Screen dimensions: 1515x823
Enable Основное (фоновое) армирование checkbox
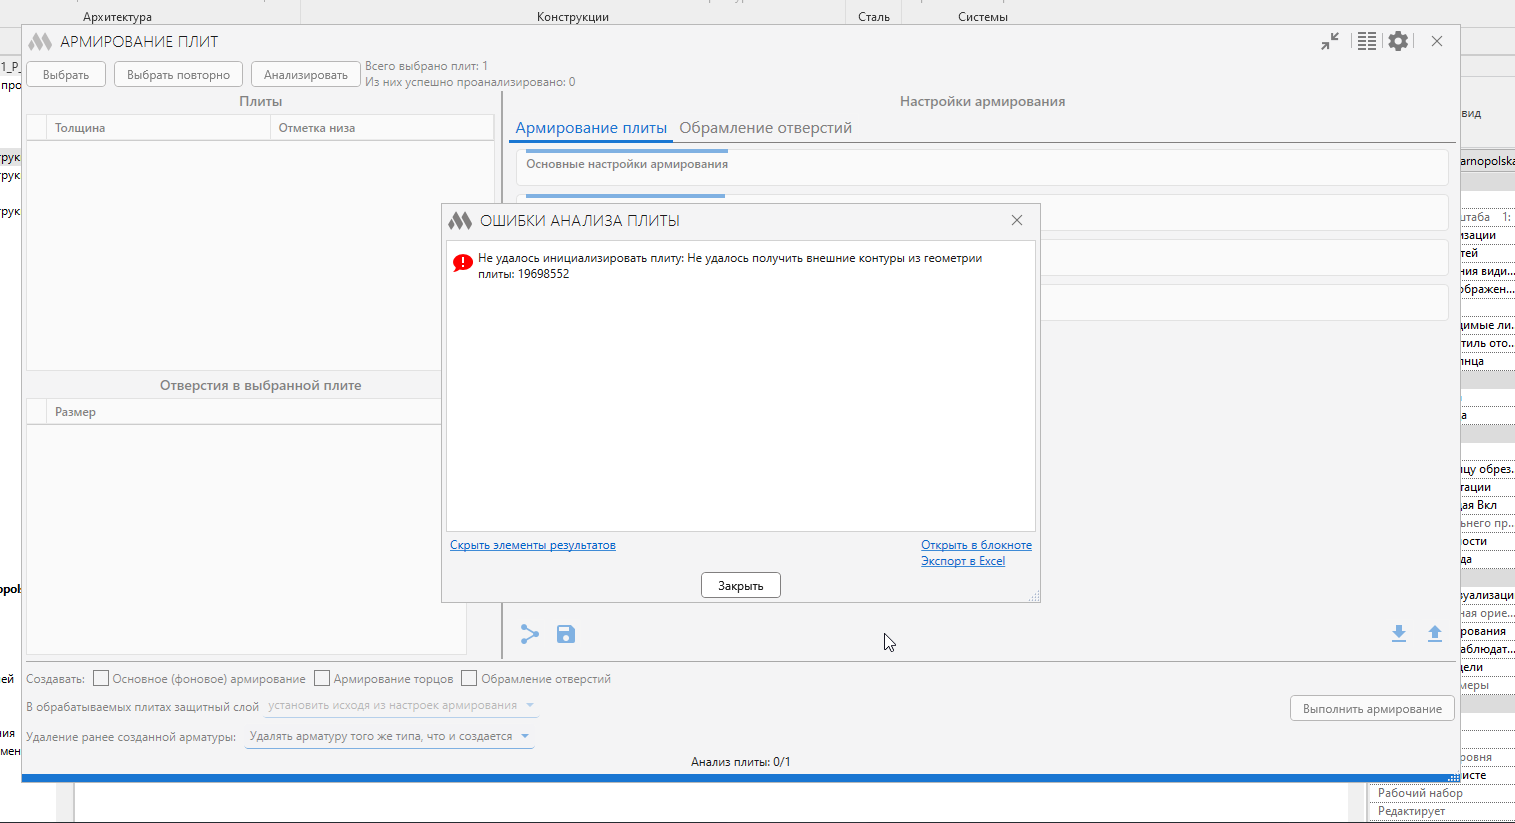(x=101, y=679)
